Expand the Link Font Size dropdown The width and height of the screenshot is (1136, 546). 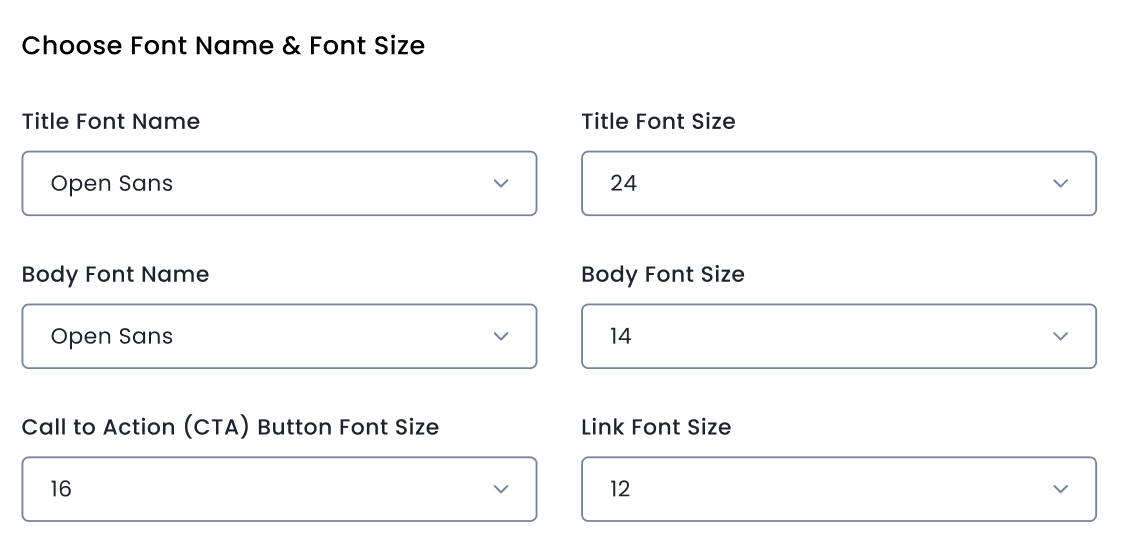click(838, 490)
